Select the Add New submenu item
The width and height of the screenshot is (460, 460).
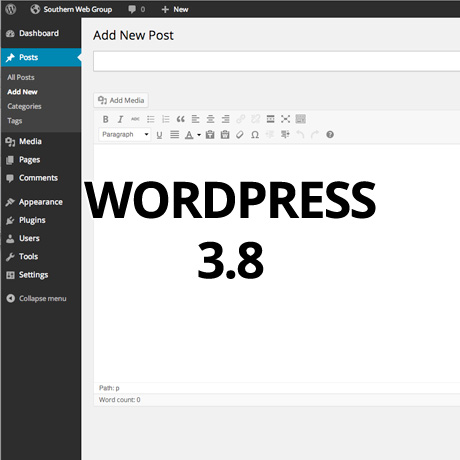22,92
